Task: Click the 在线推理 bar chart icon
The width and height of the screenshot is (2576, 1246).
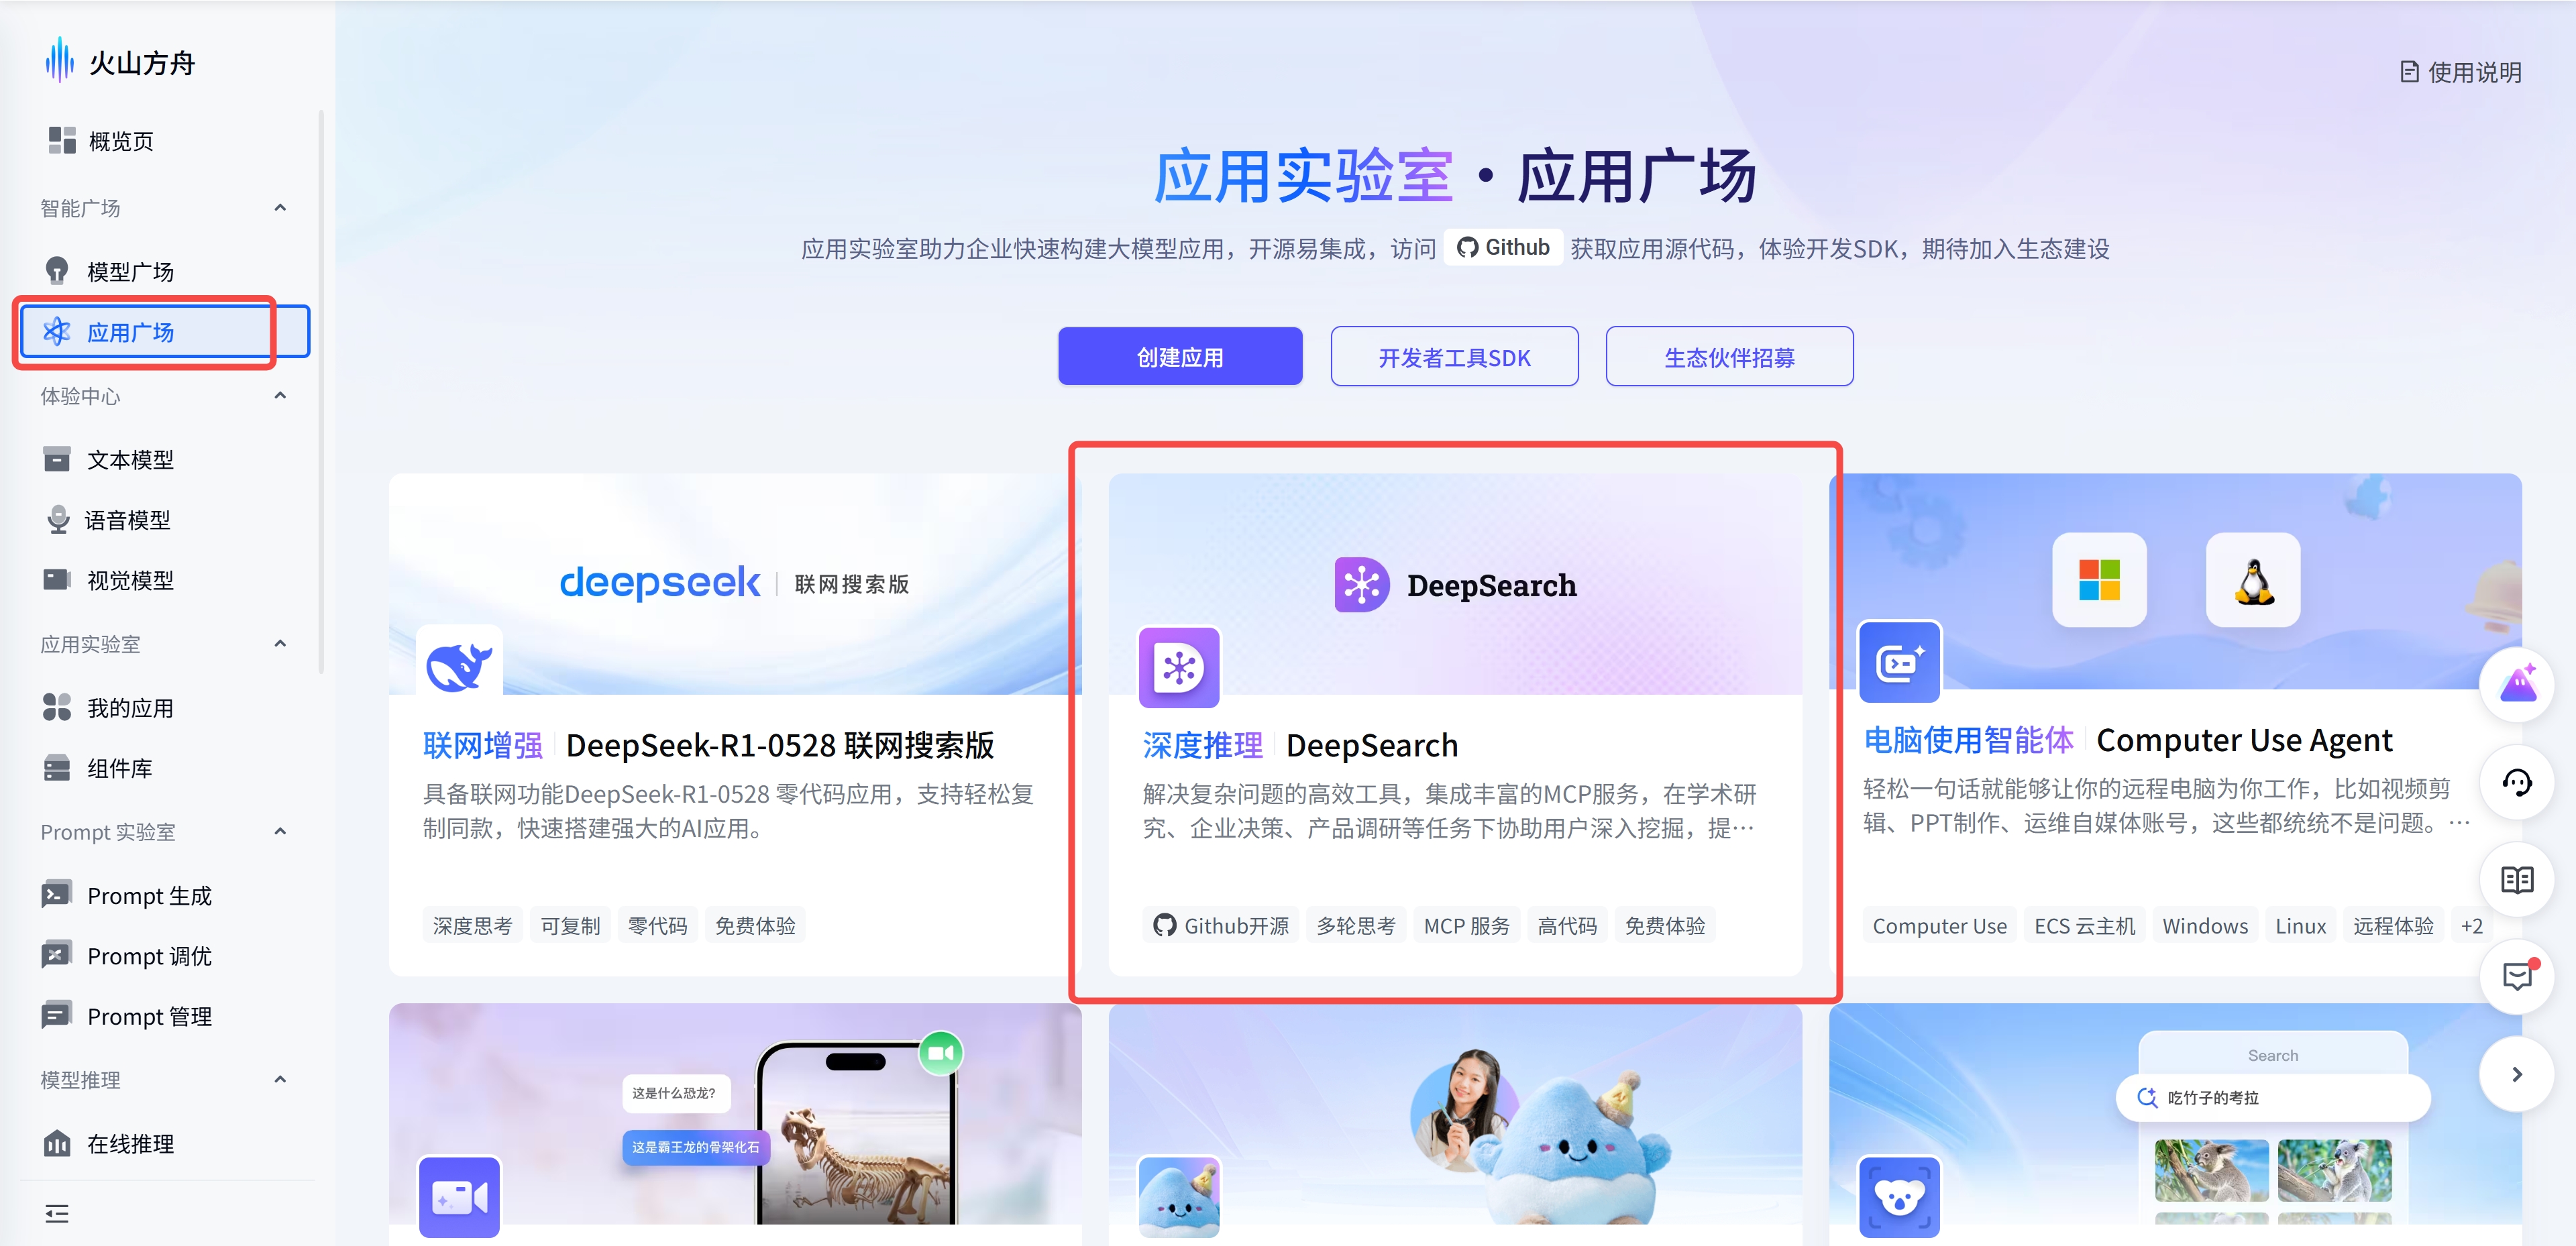Action: point(57,1143)
